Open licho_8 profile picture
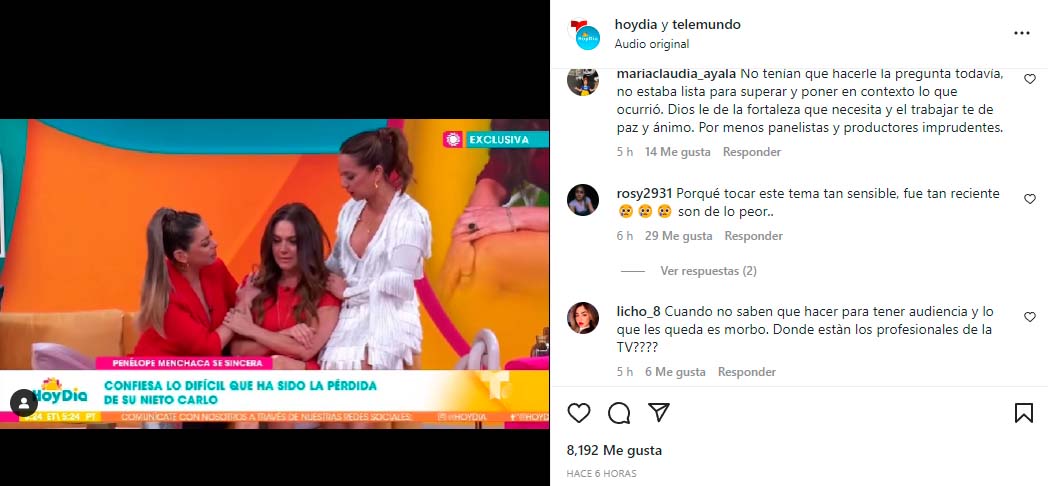Image resolution: width=1048 pixels, height=486 pixels. tap(583, 318)
